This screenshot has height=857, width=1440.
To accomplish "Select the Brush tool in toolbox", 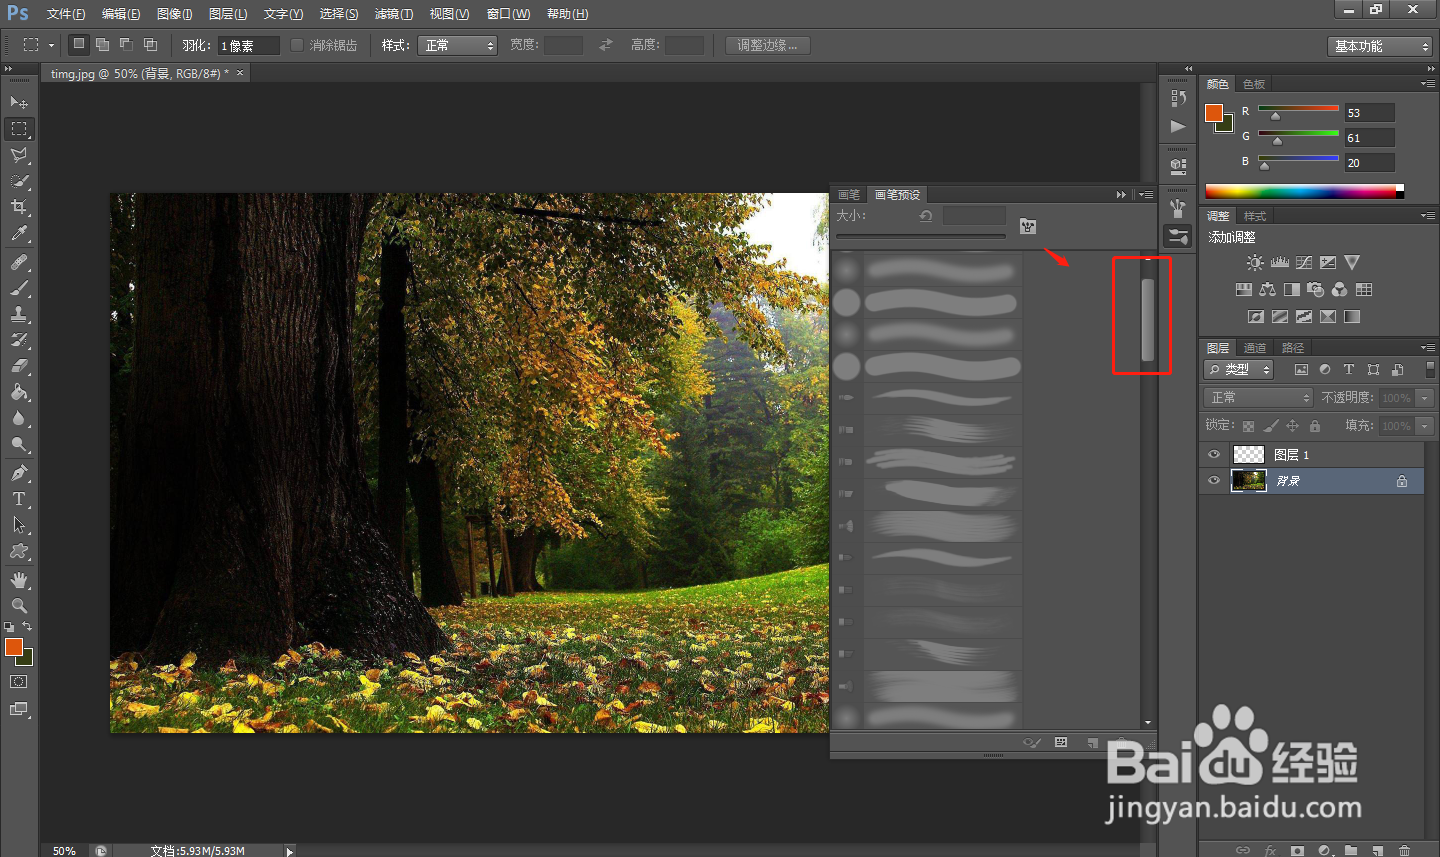I will (19, 288).
